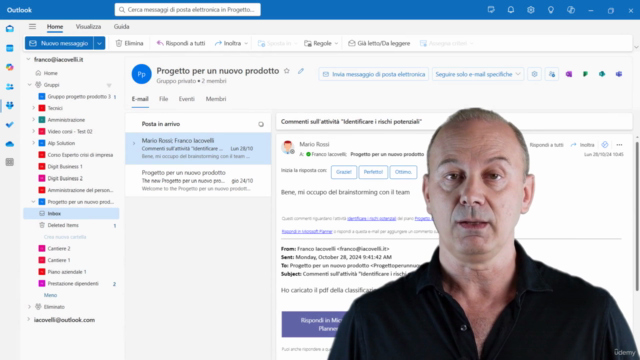
Task: Click the notifications bell icon
Action: pyautogui.click(x=511, y=10)
